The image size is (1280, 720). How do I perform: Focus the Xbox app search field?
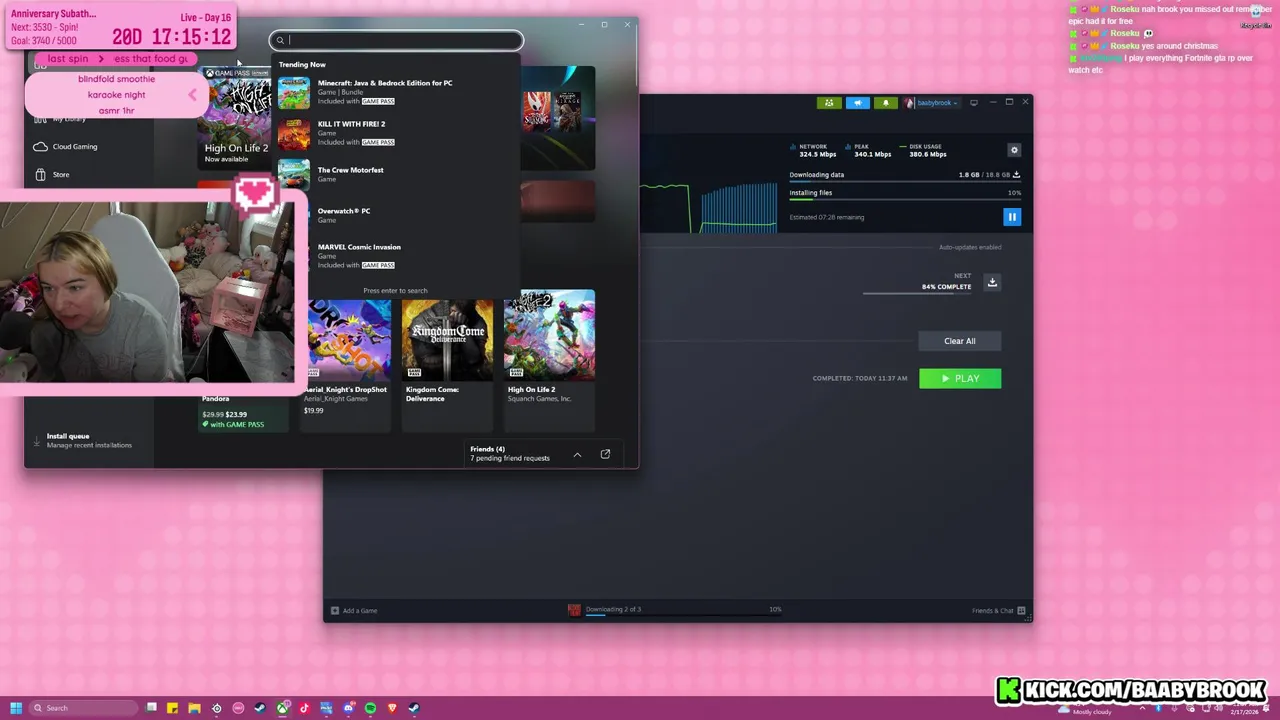coord(396,40)
